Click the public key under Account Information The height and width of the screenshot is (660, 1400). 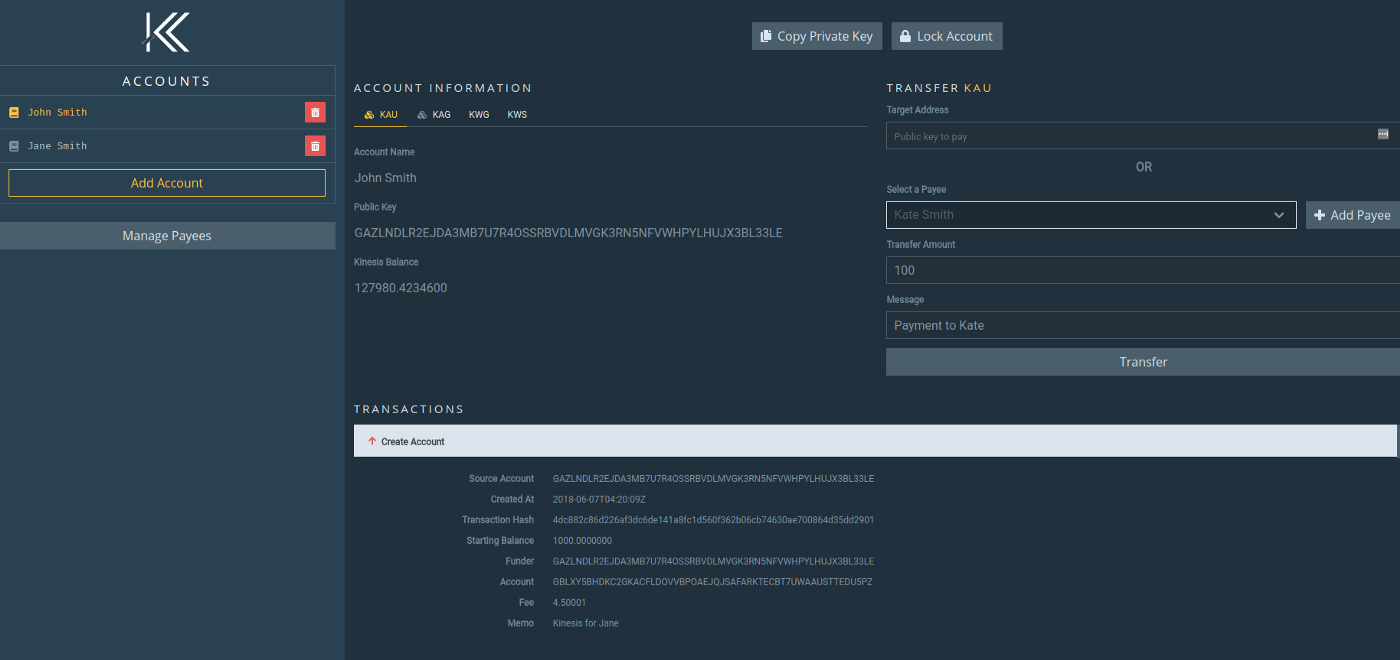(x=568, y=233)
